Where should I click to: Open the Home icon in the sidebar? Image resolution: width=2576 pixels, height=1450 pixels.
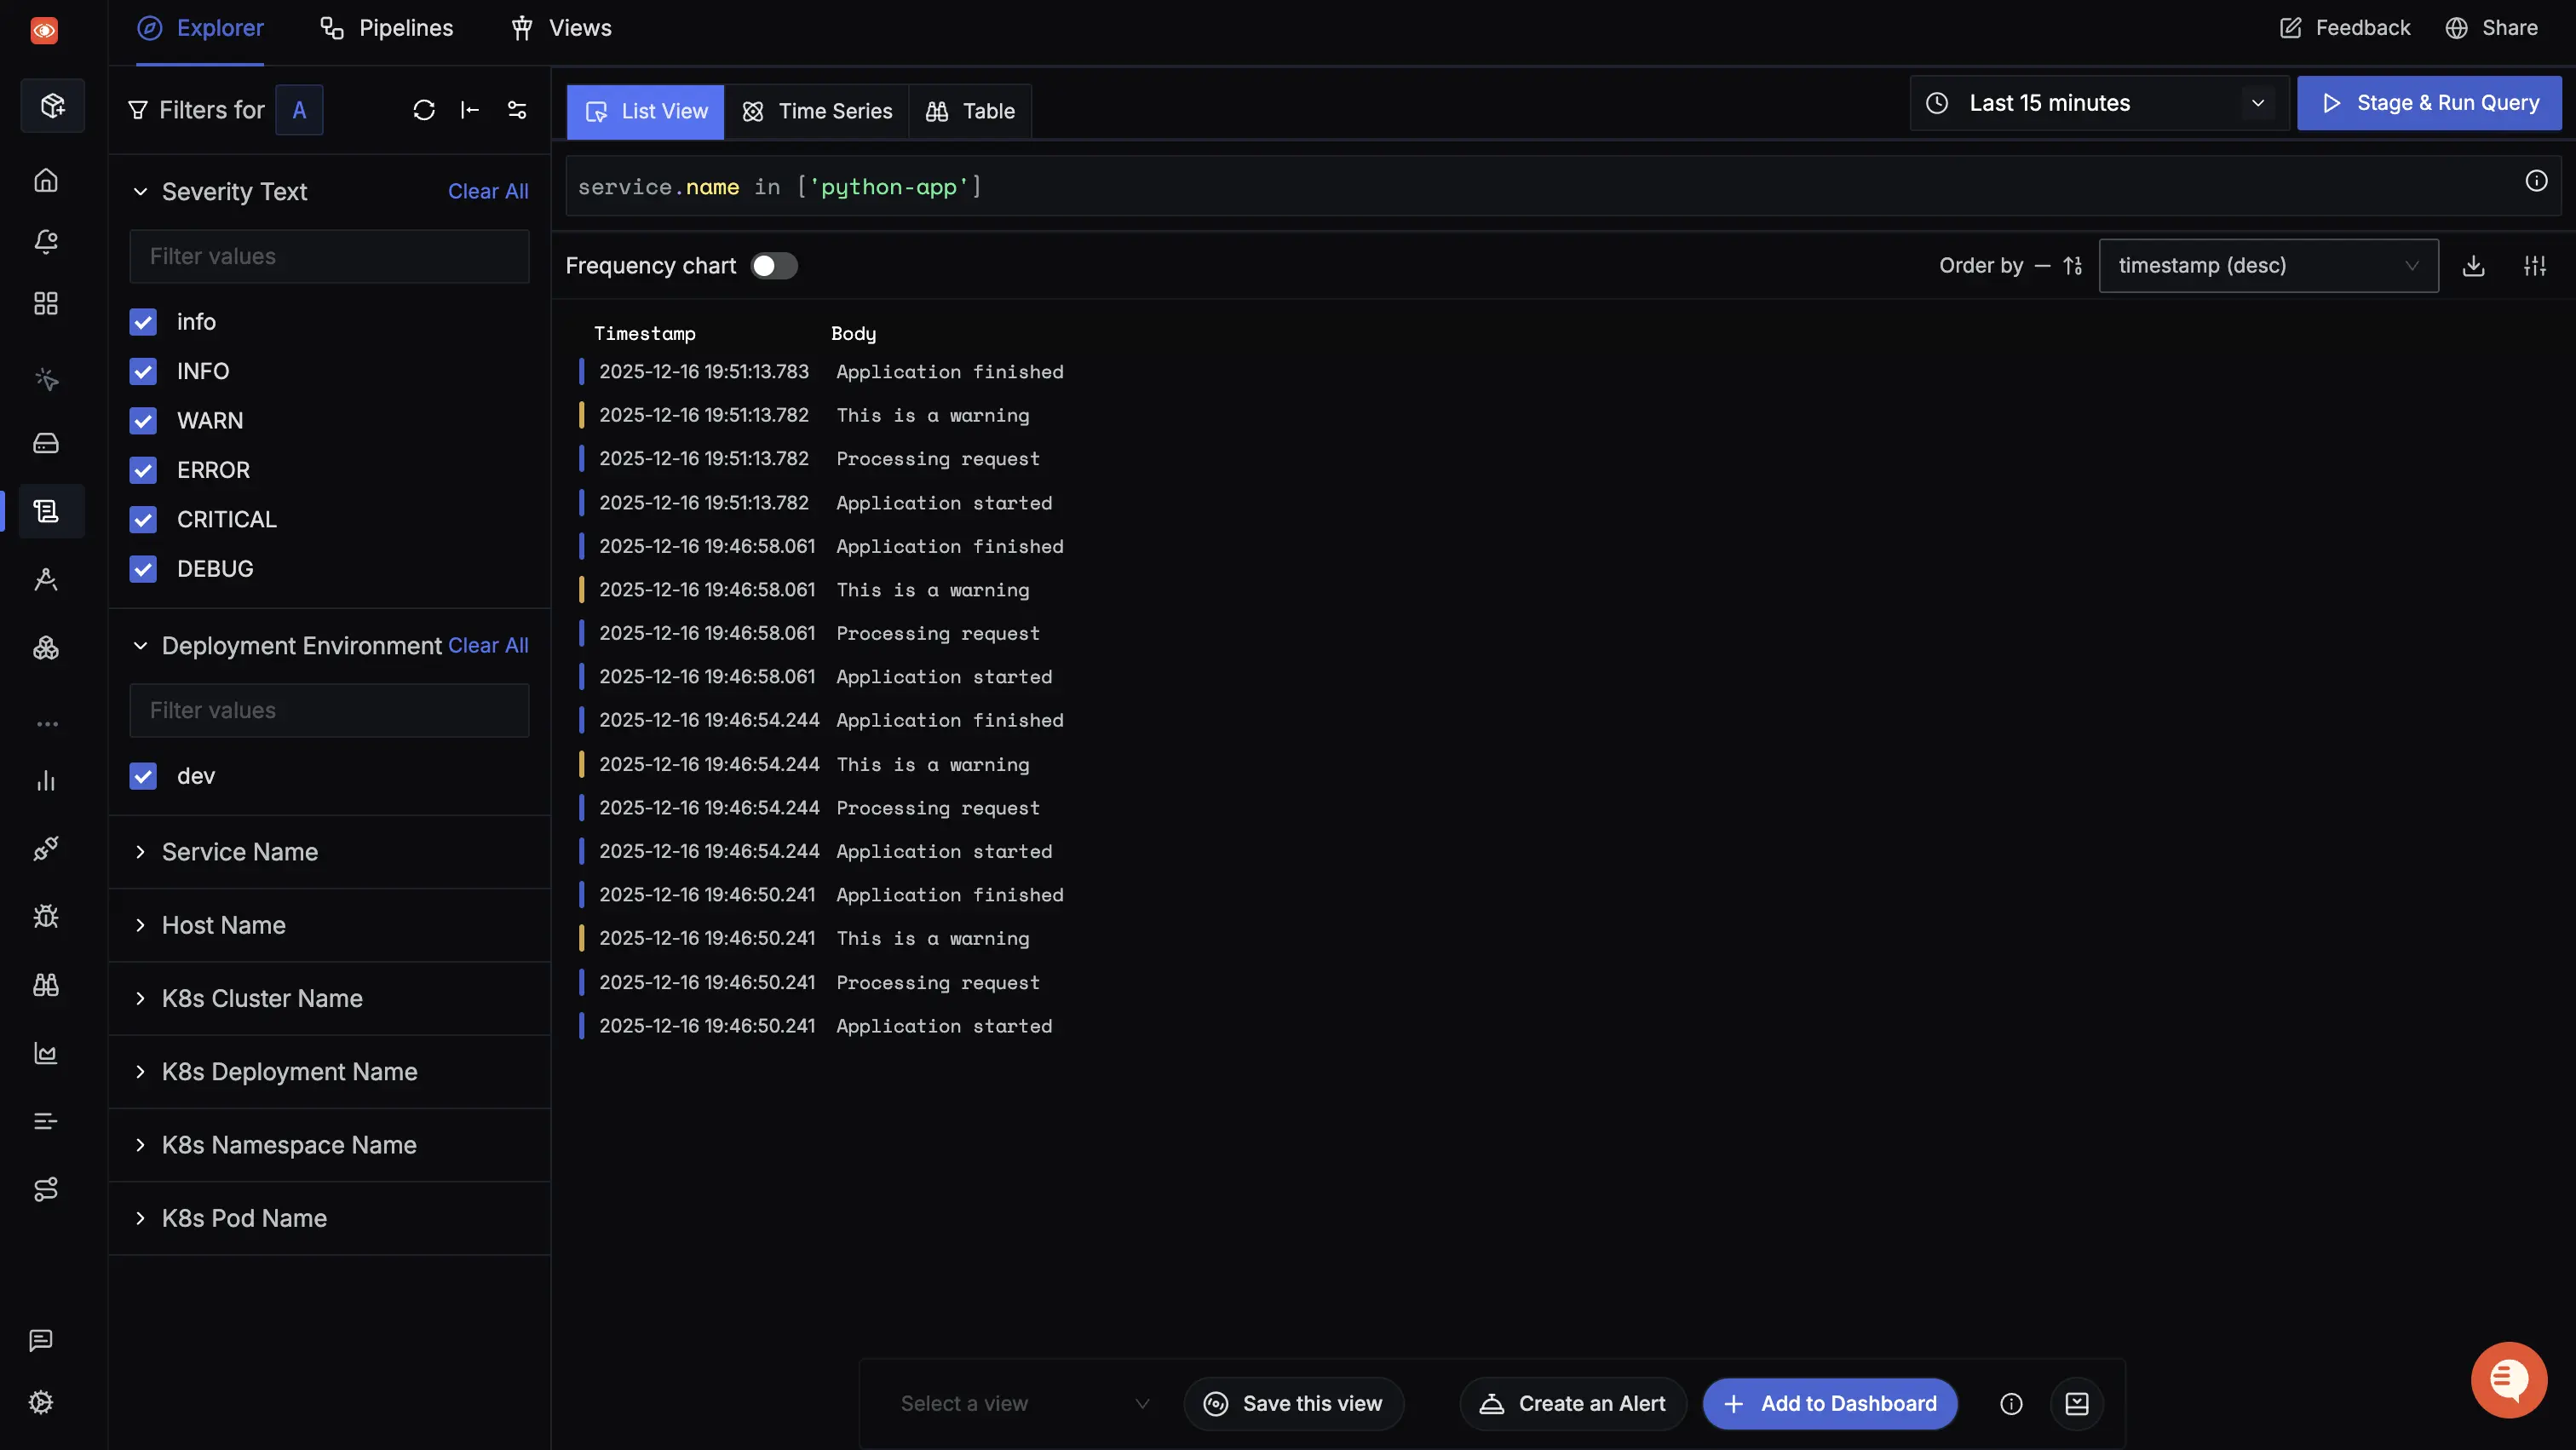click(x=46, y=180)
